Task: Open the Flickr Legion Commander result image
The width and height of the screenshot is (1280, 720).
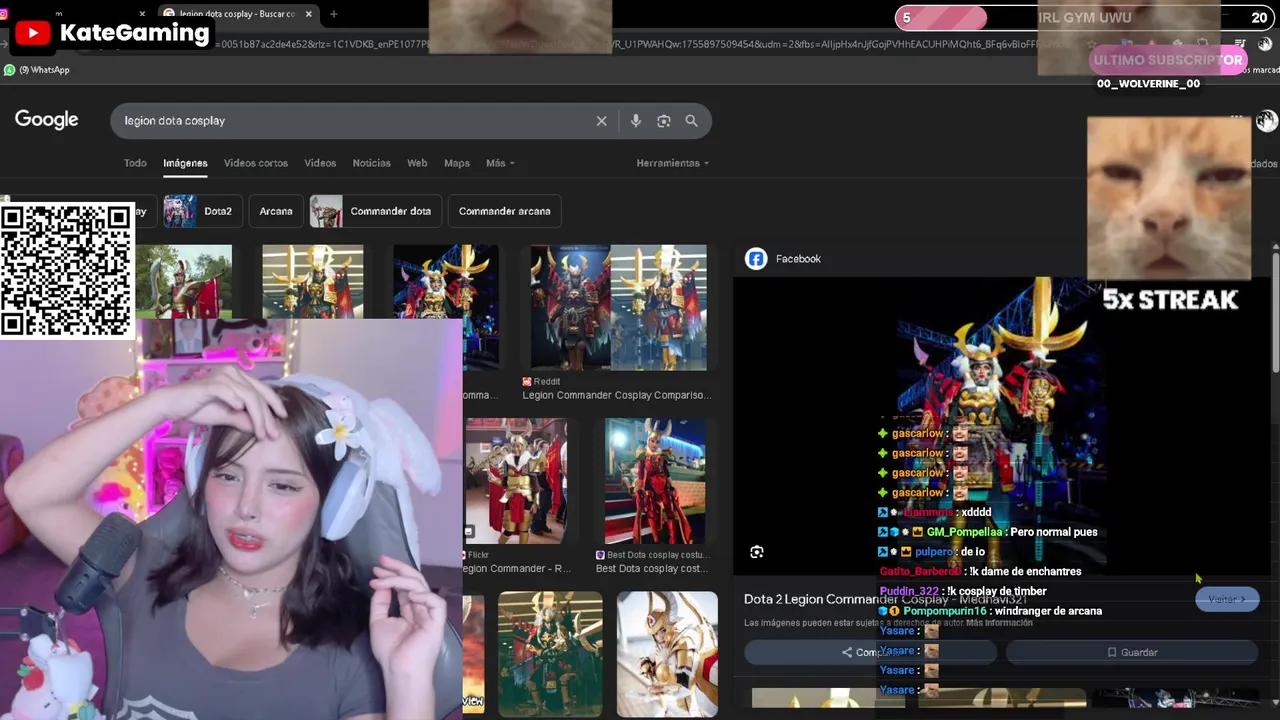Action: point(516,481)
